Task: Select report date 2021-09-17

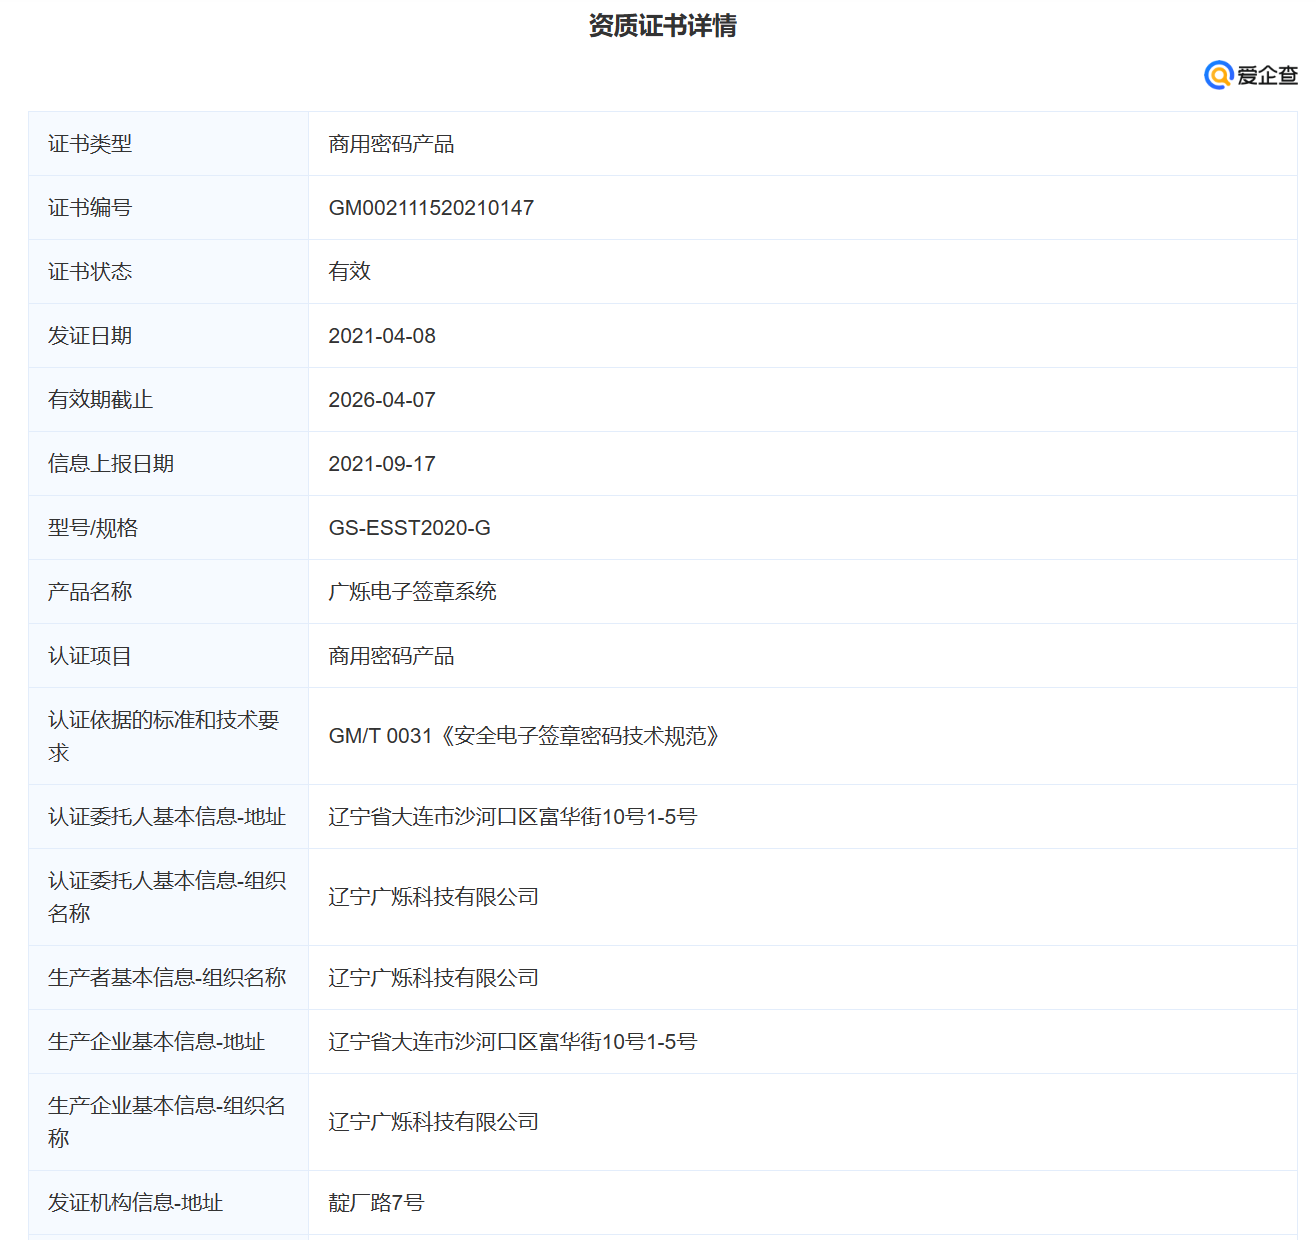Action: pos(382,464)
